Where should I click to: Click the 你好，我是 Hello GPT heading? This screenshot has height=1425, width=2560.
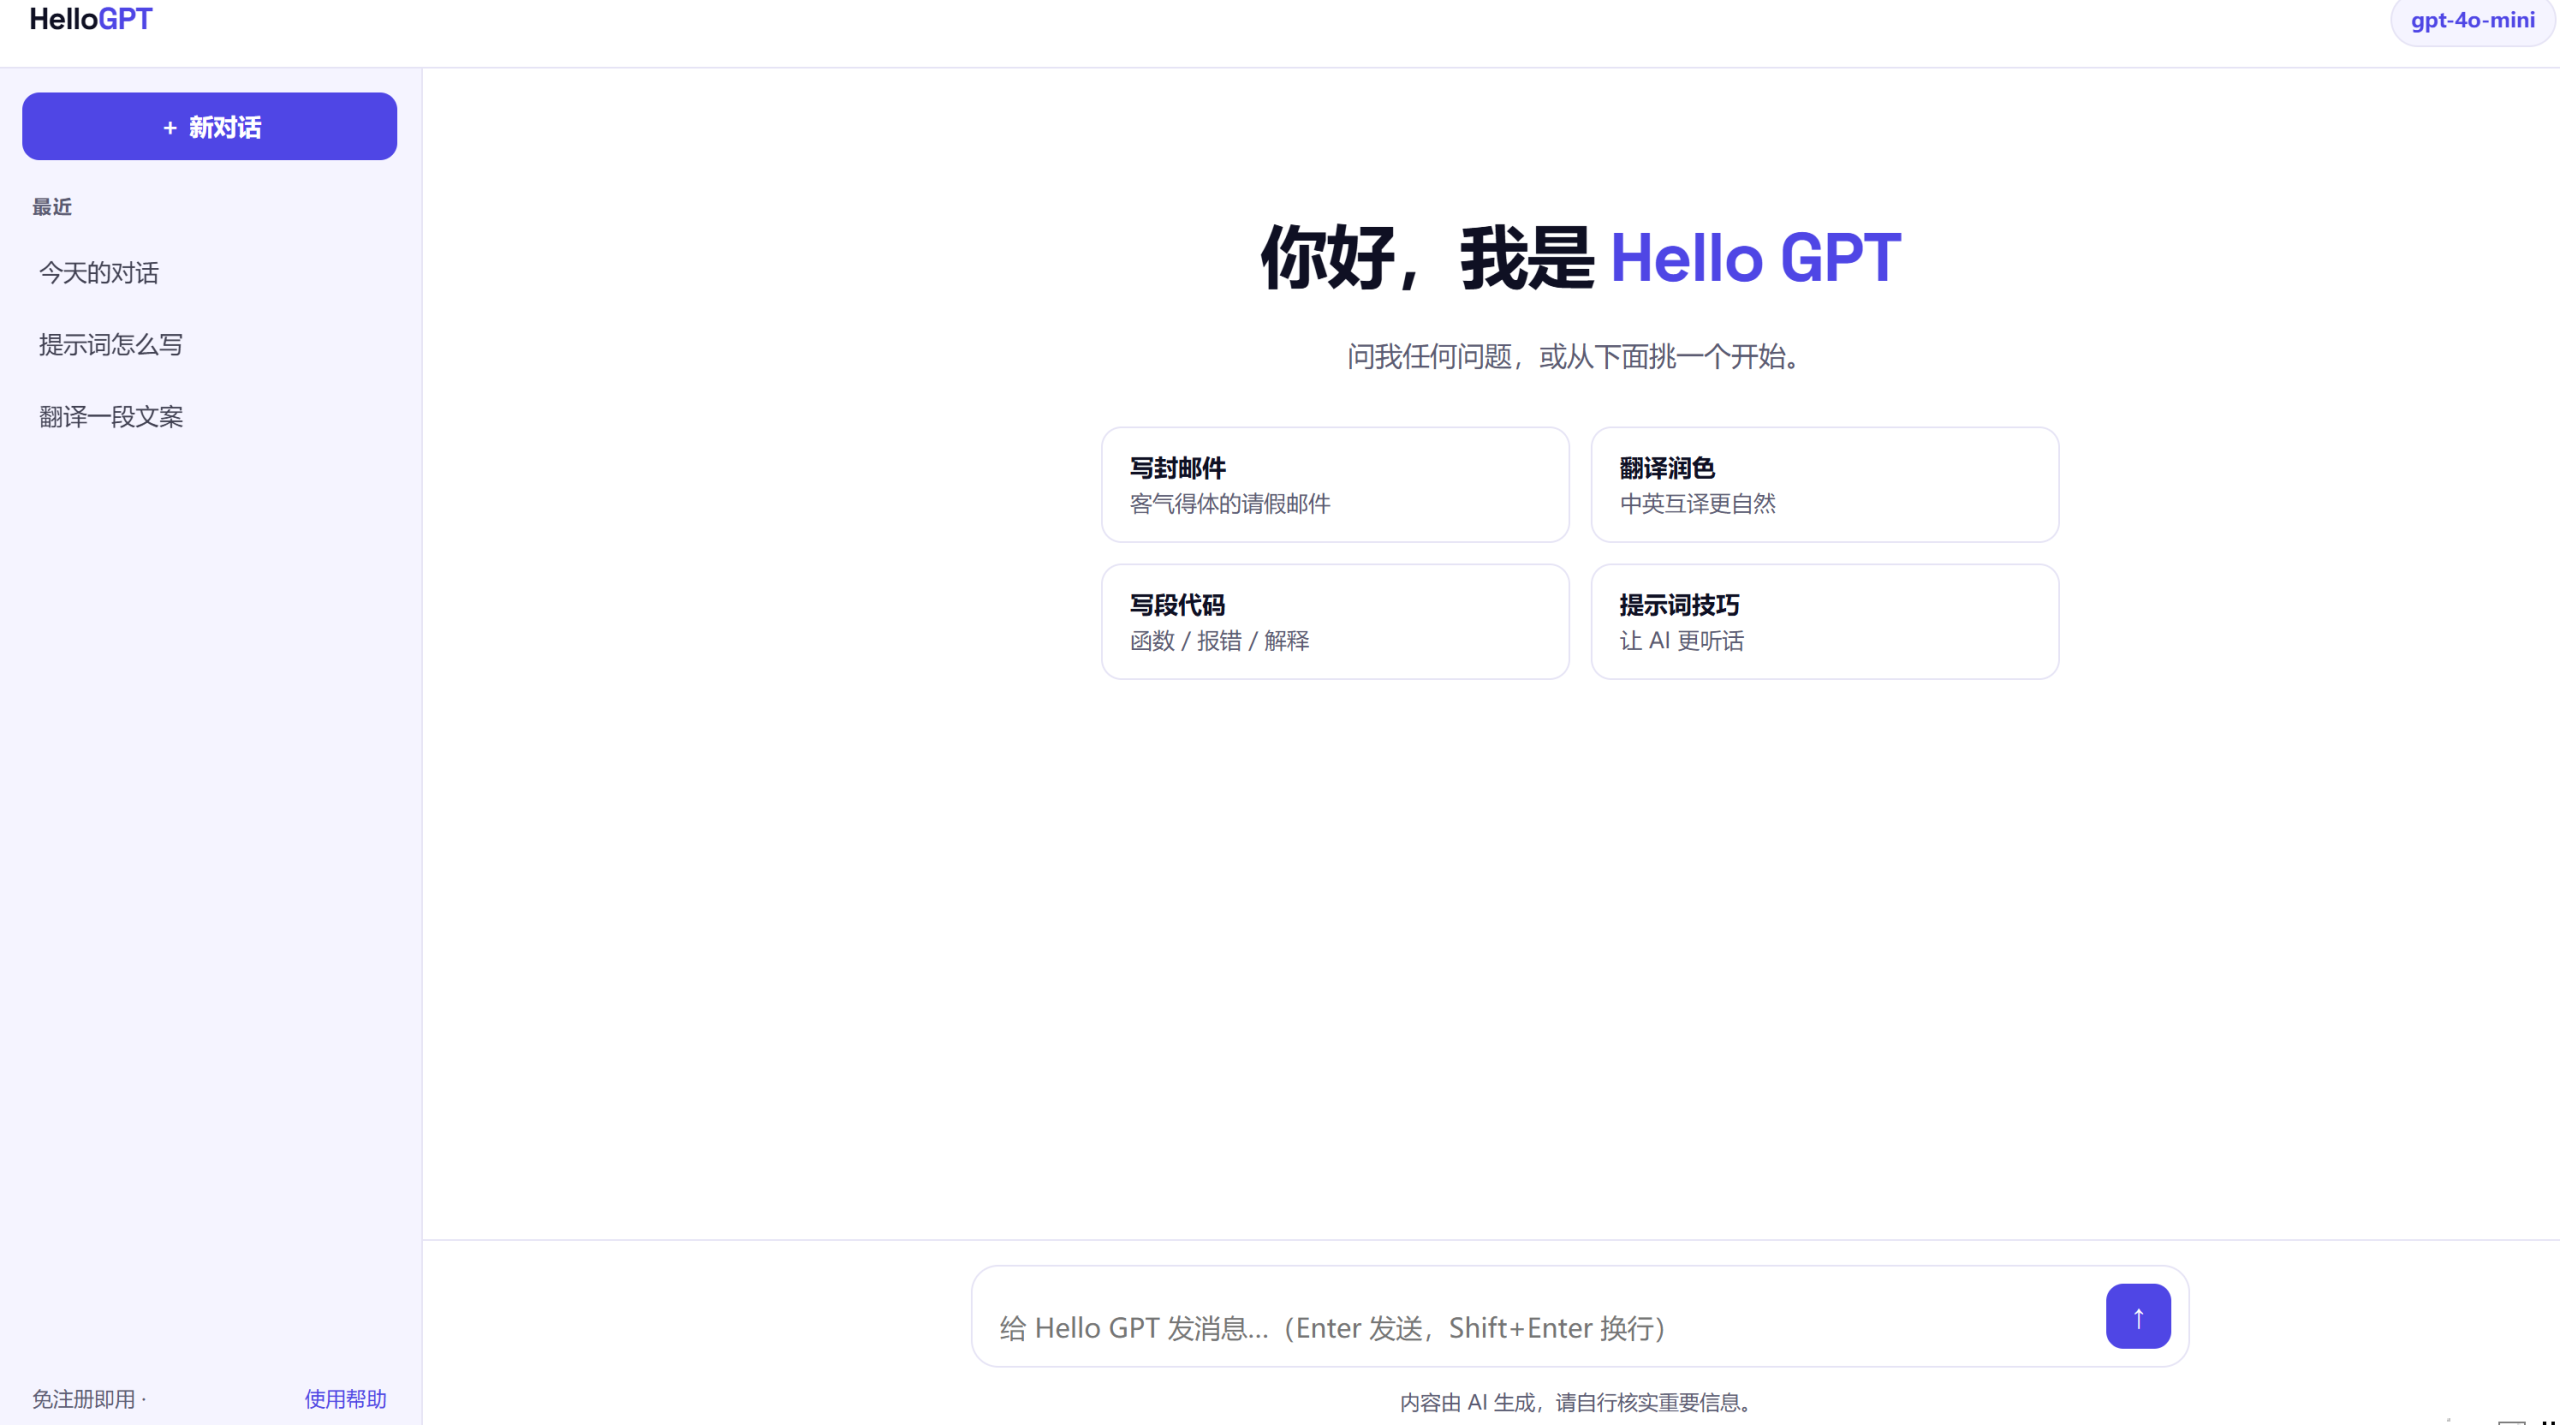pyautogui.click(x=1580, y=258)
